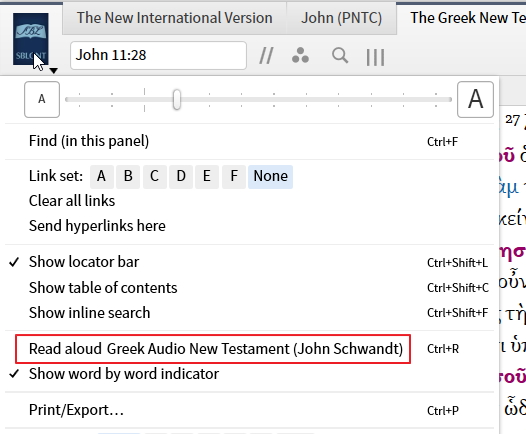Image resolution: width=526 pixels, height=434 pixels.
Task: Increase text size with large A button
Action: [x=475, y=99]
